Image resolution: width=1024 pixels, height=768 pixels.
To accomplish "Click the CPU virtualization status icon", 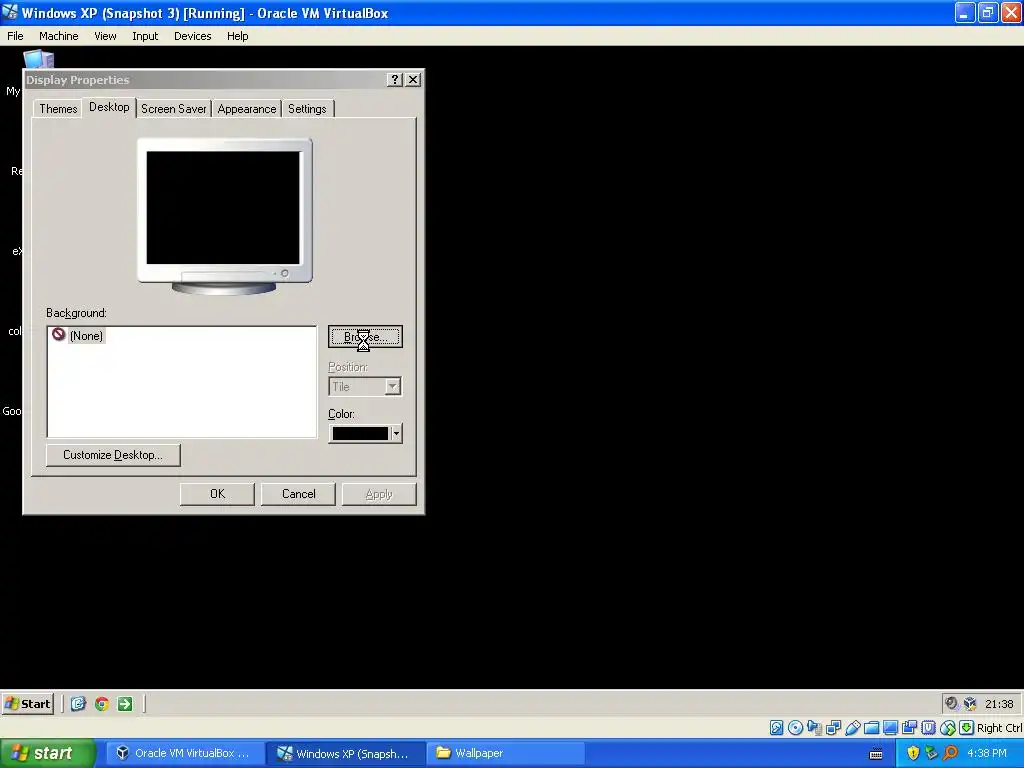I will click(x=928, y=728).
